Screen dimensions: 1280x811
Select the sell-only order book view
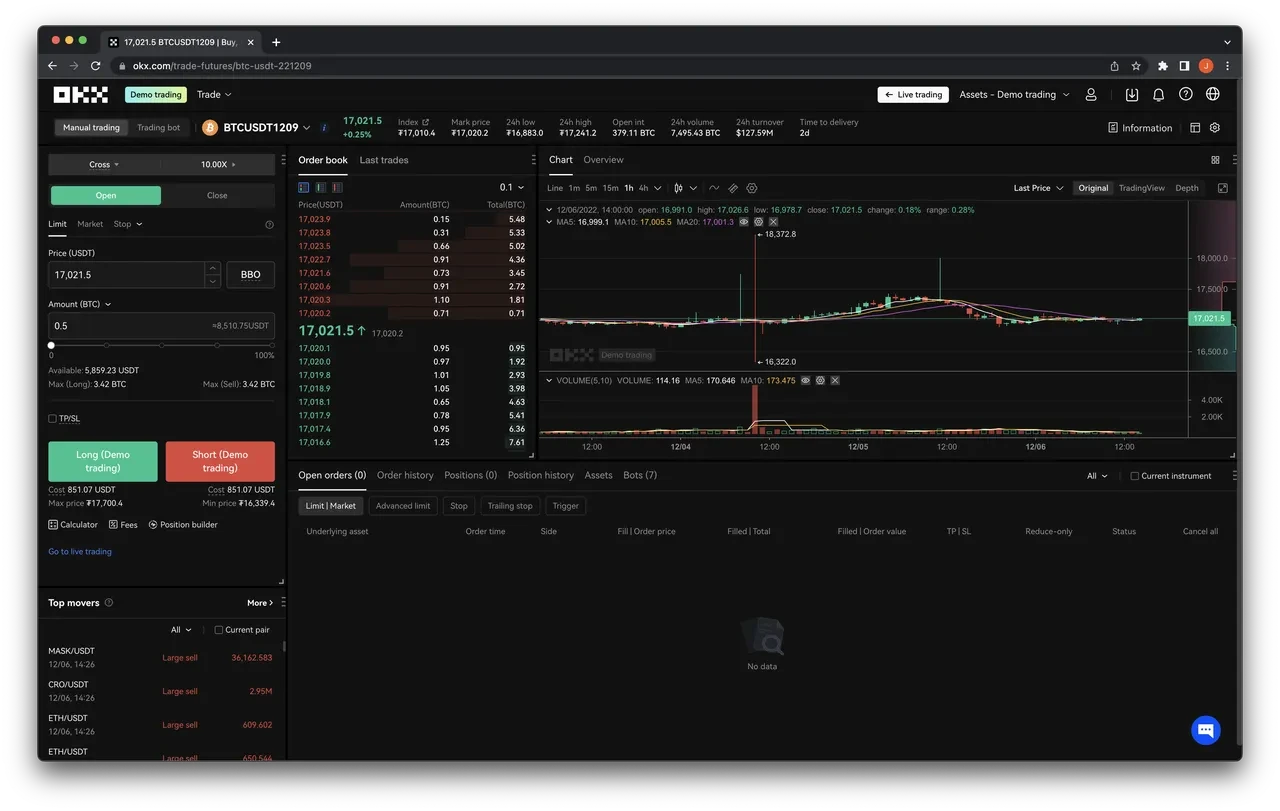[338, 187]
